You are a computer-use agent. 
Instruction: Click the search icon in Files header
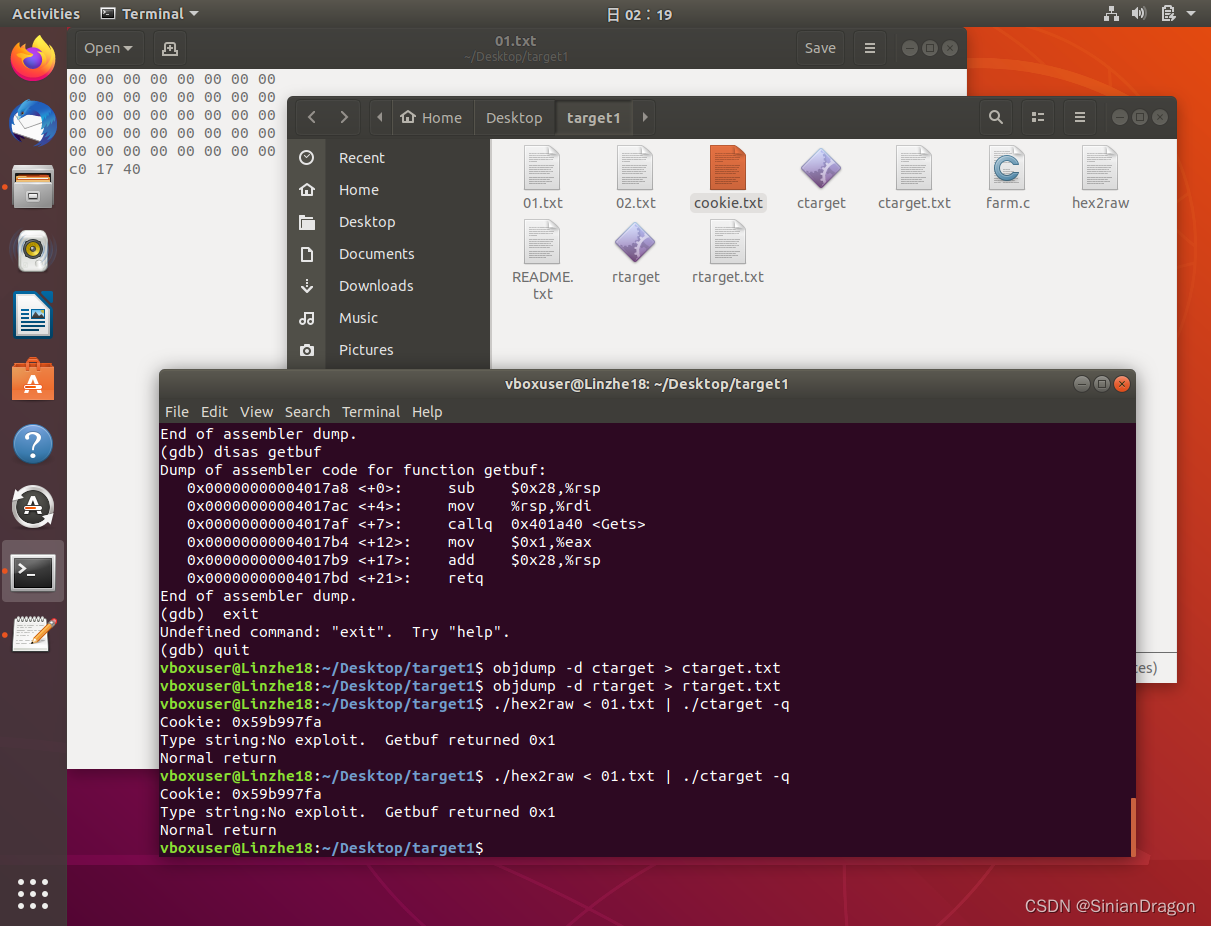tap(996, 117)
